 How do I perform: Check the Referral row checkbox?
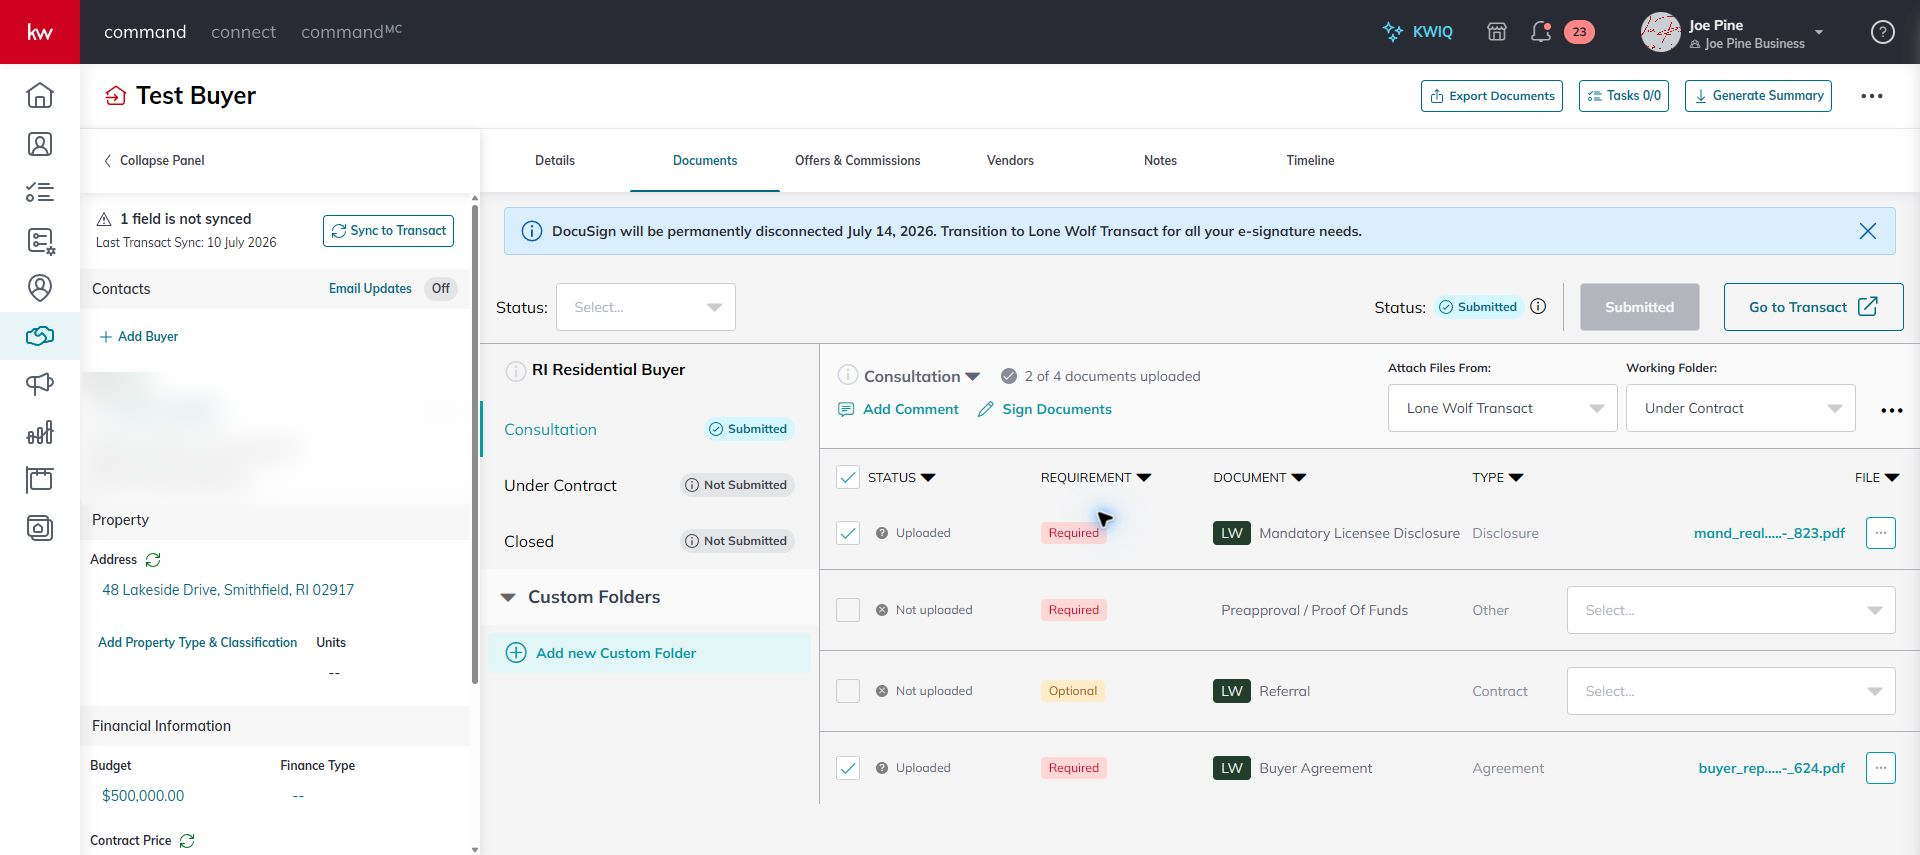(848, 691)
